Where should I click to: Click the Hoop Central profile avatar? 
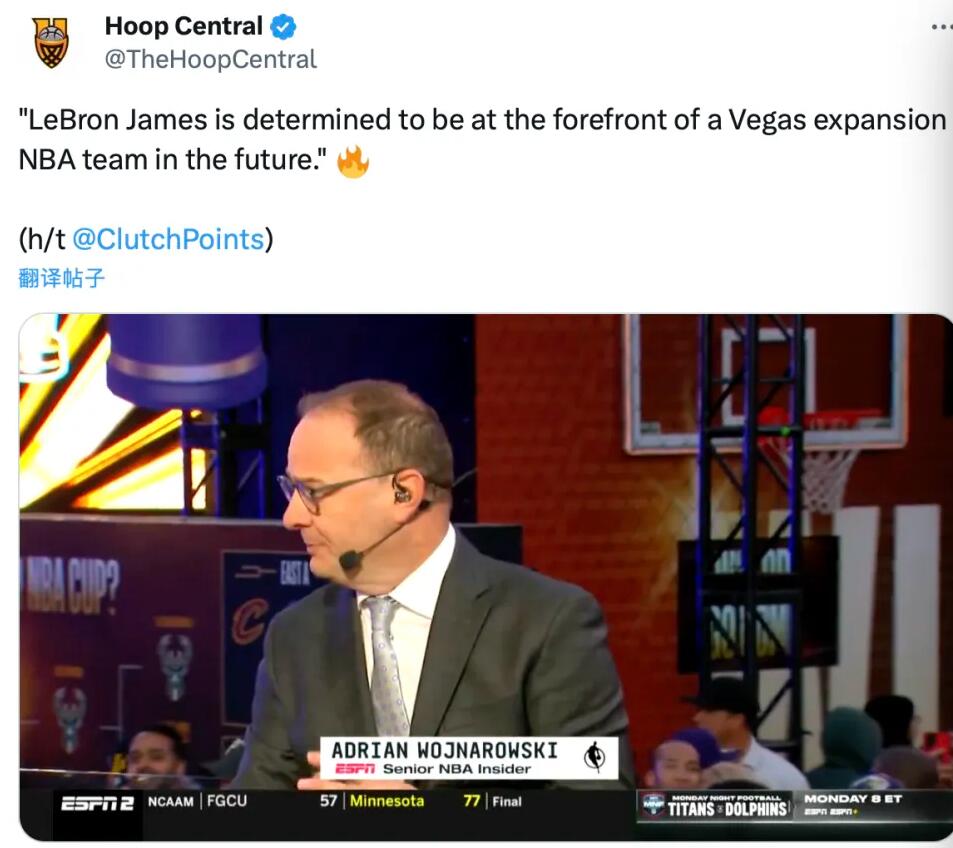pos(50,43)
